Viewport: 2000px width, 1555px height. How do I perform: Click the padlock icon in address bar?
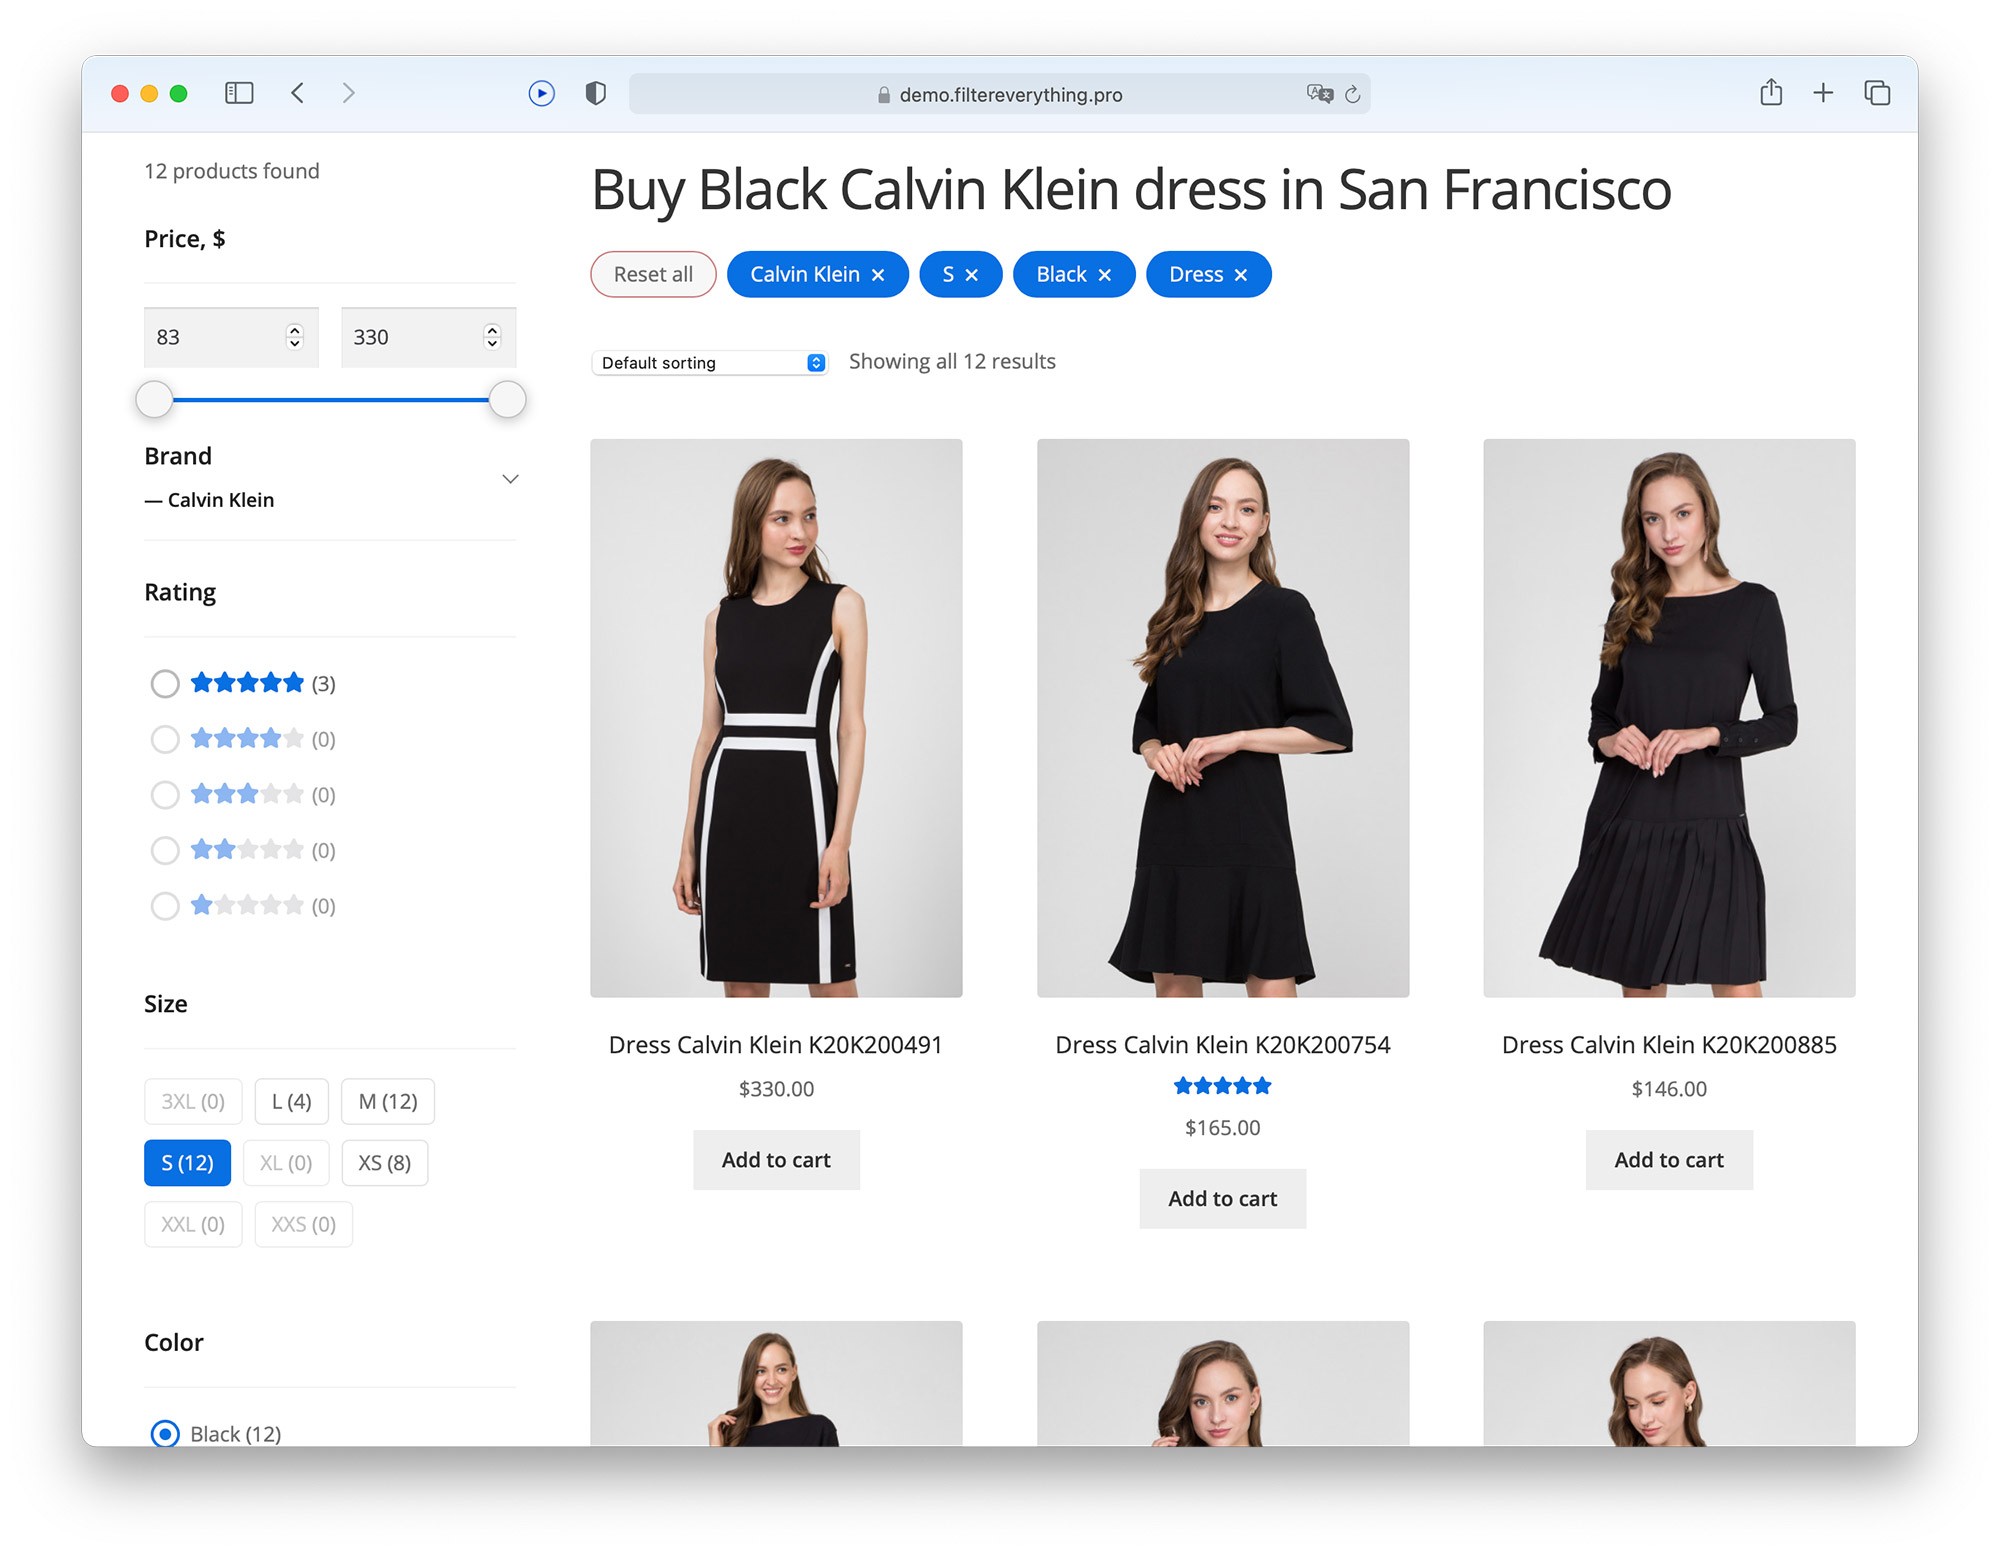pyautogui.click(x=884, y=95)
